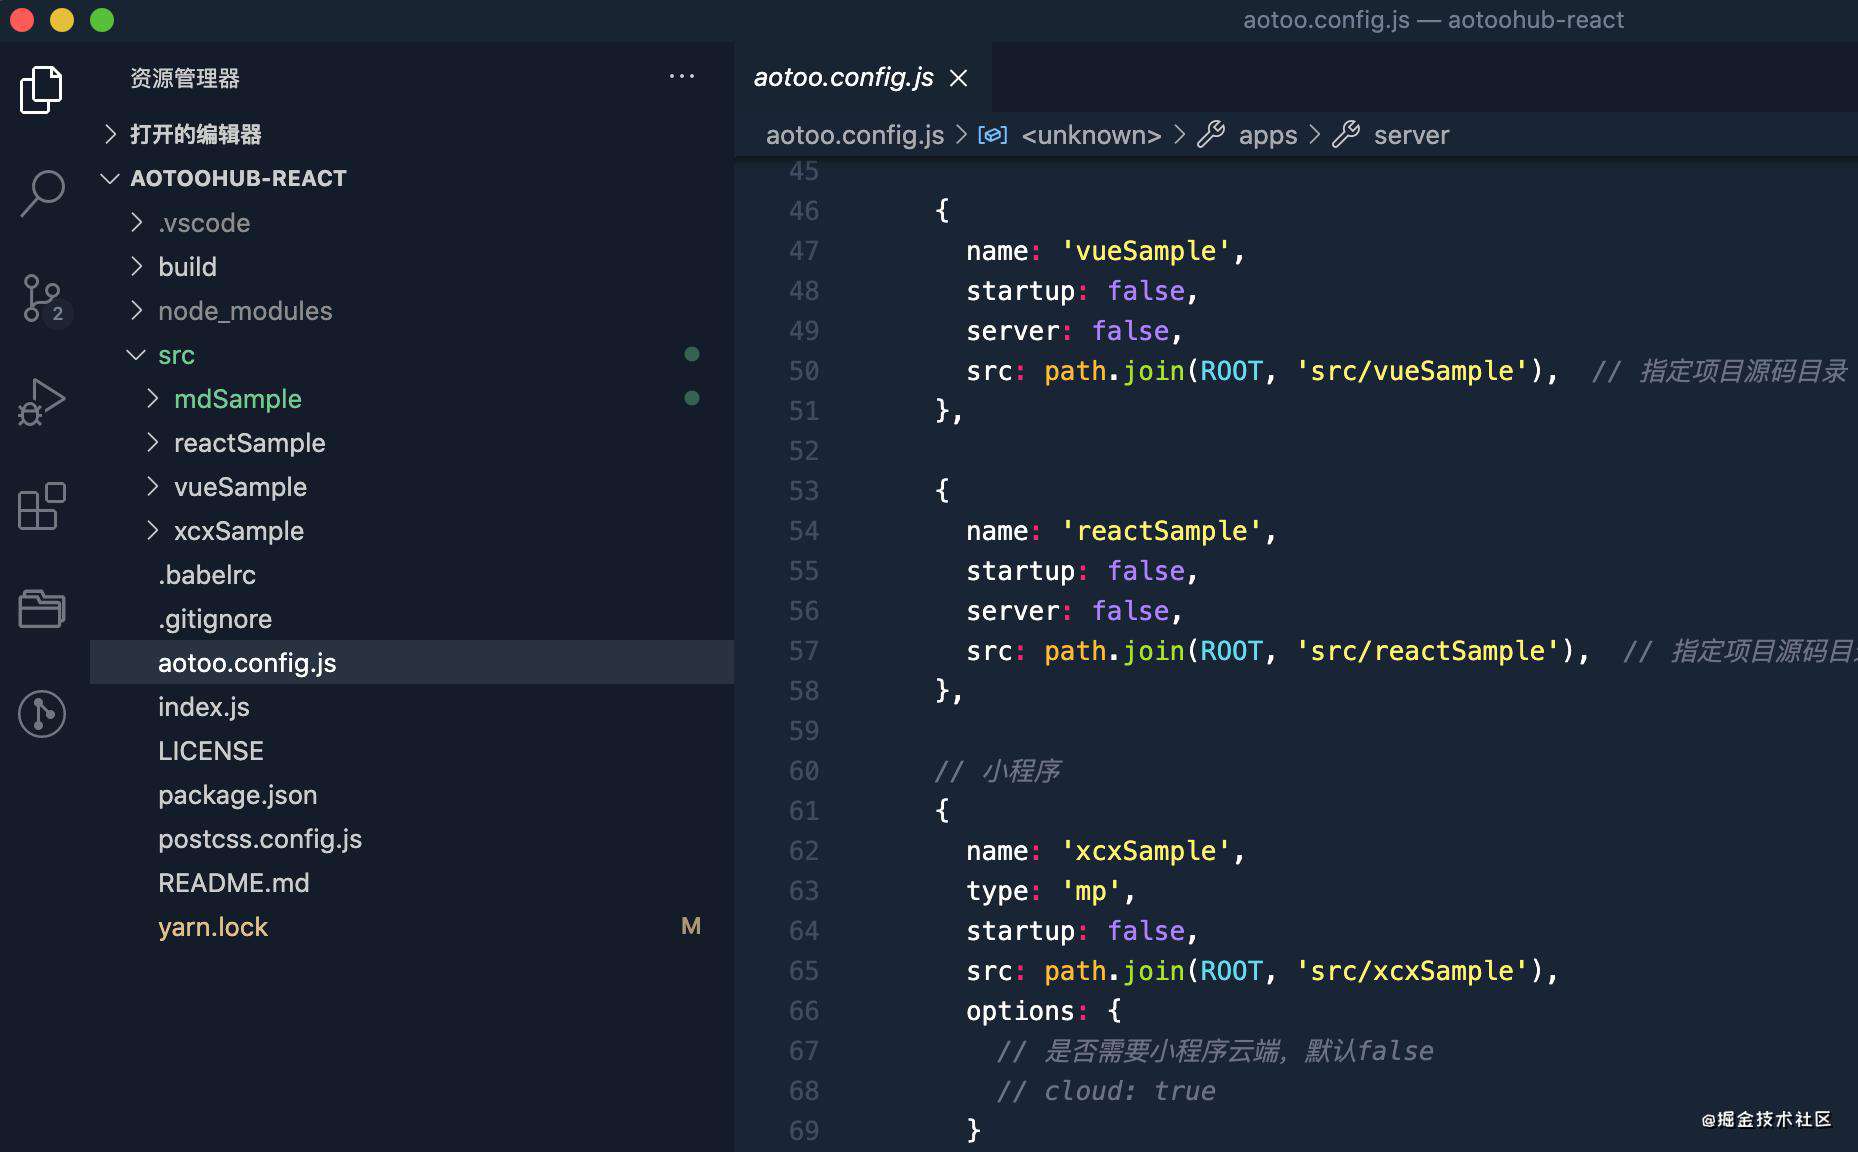This screenshot has width=1858, height=1152.
Task: Open the modified yarn.lock file
Action: (x=412, y=926)
